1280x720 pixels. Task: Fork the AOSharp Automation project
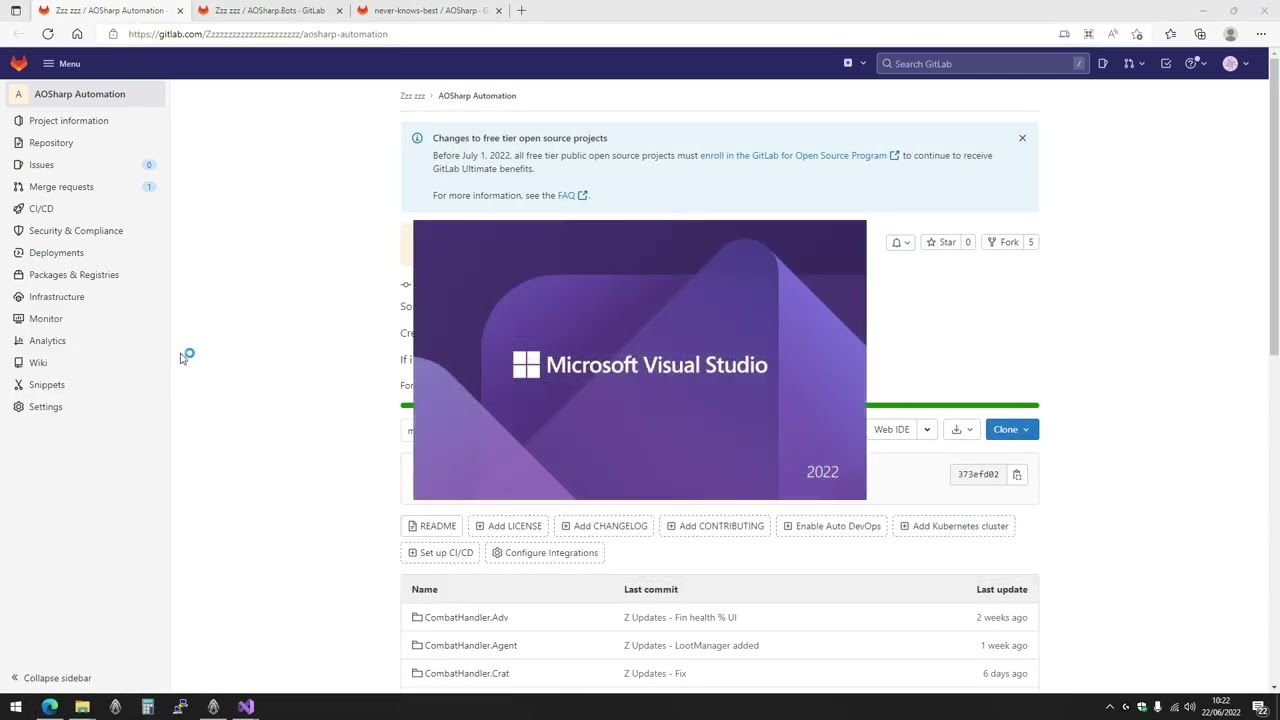click(1002, 242)
